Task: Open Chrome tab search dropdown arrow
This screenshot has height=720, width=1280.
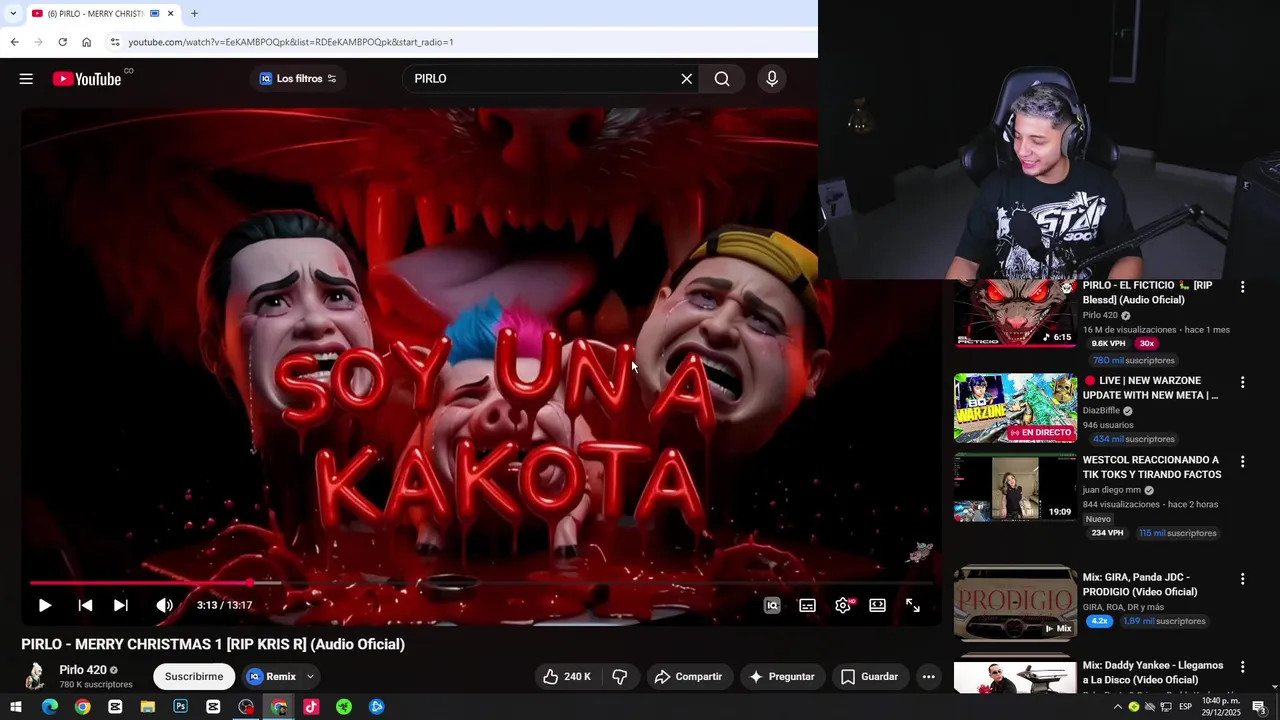Action: [x=13, y=14]
